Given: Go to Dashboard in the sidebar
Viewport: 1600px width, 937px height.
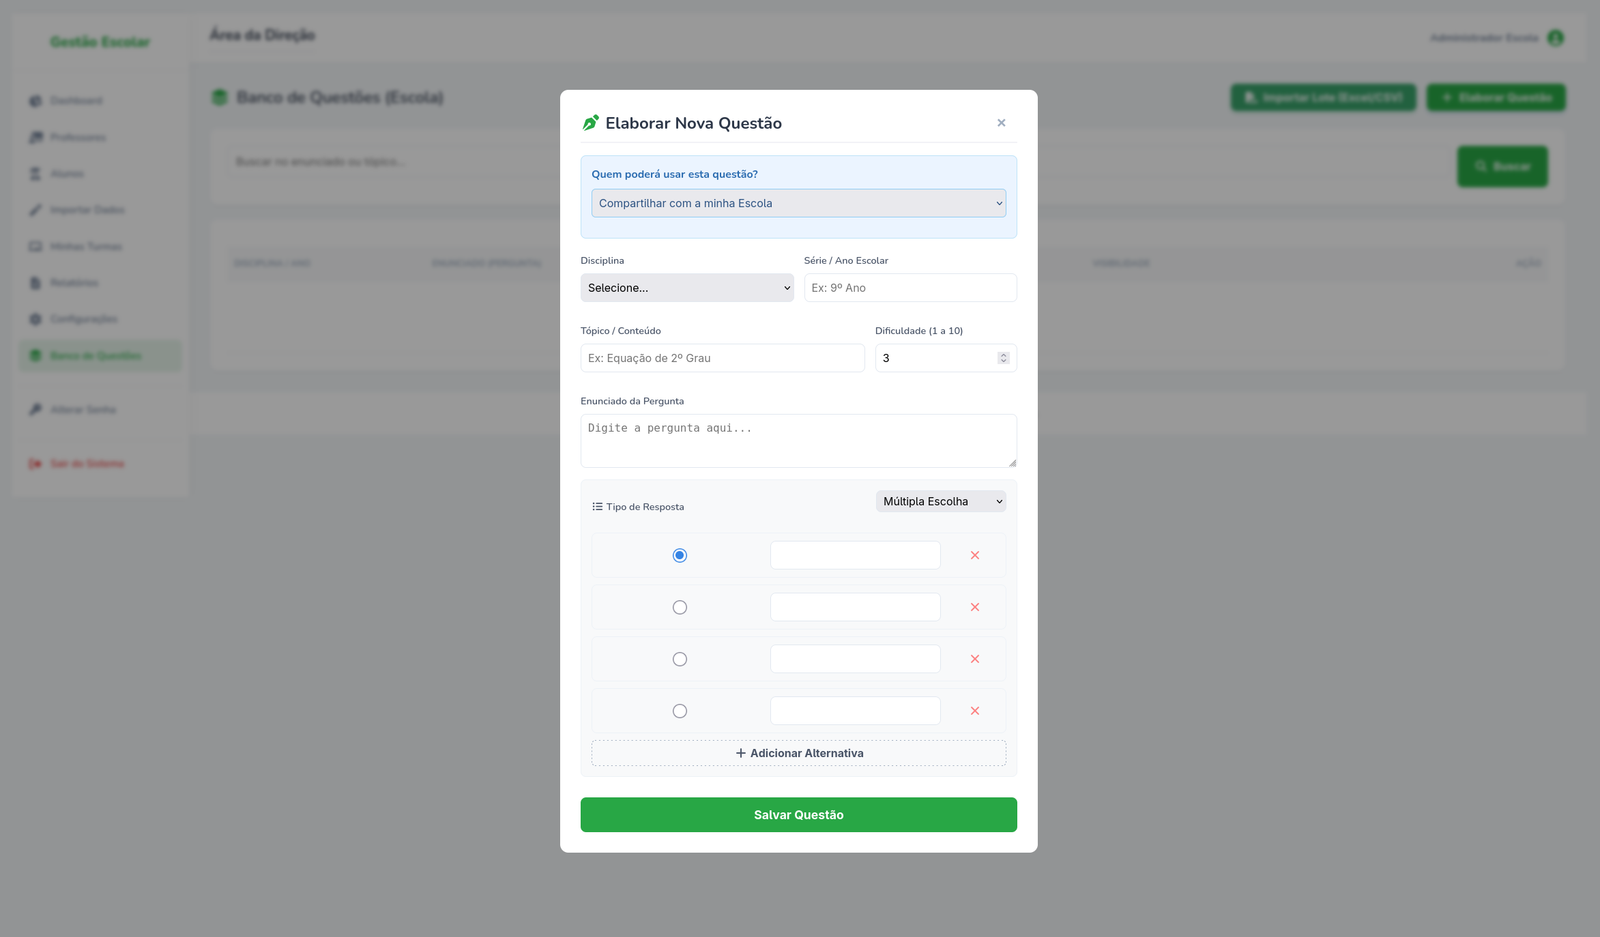Looking at the screenshot, I should click(76, 101).
